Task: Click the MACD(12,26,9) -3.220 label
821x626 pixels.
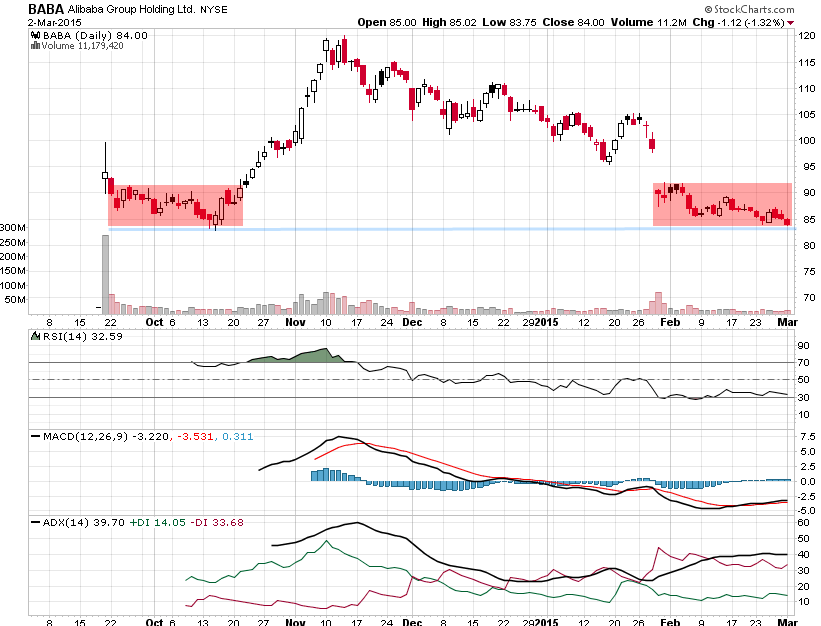Action: tap(106, 436)
